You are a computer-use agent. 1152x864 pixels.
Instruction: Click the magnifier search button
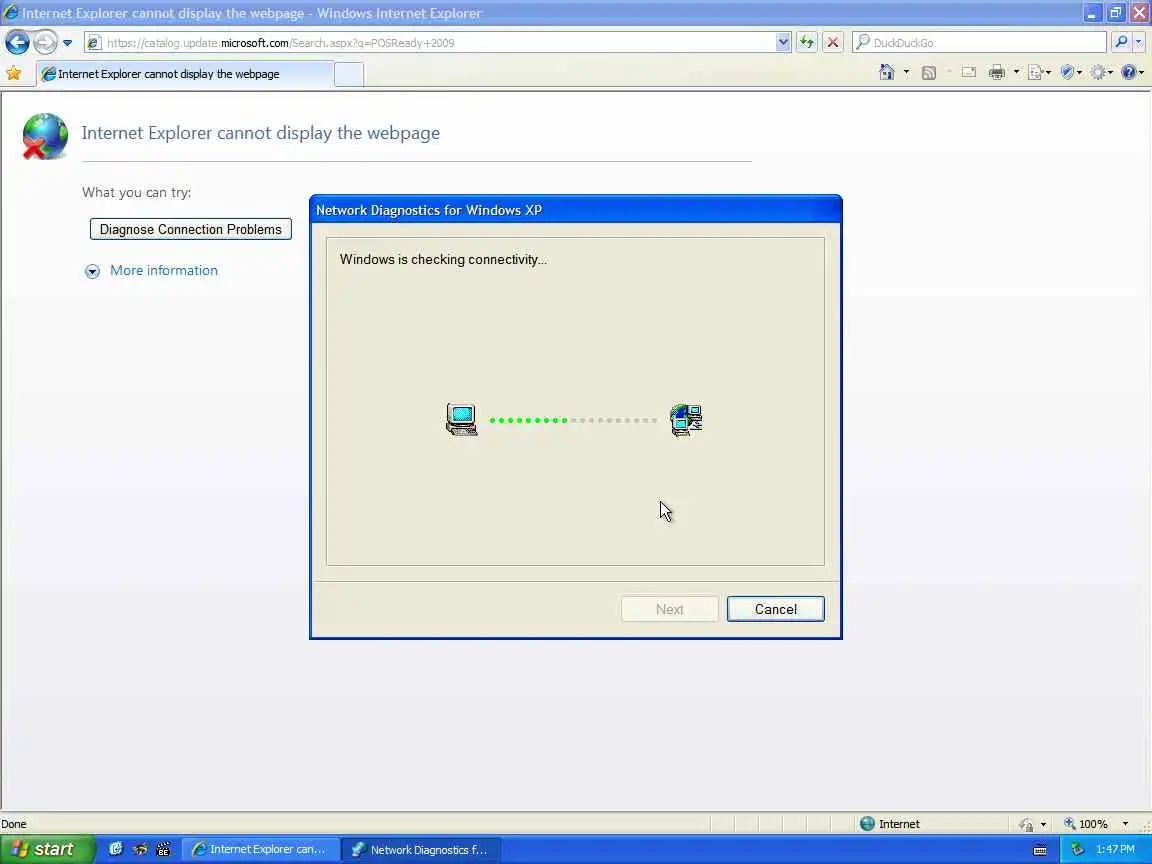tap(1120, 43)
